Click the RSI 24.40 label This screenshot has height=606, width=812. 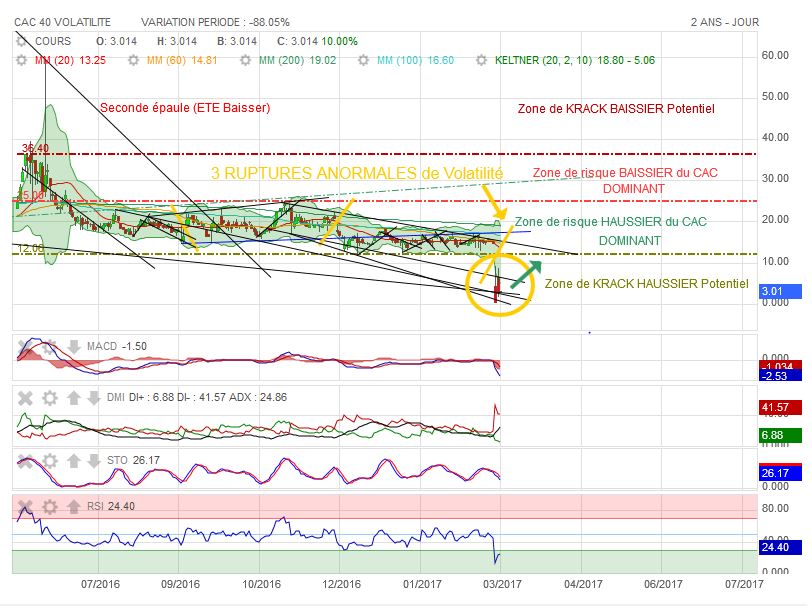pos(110,506)
